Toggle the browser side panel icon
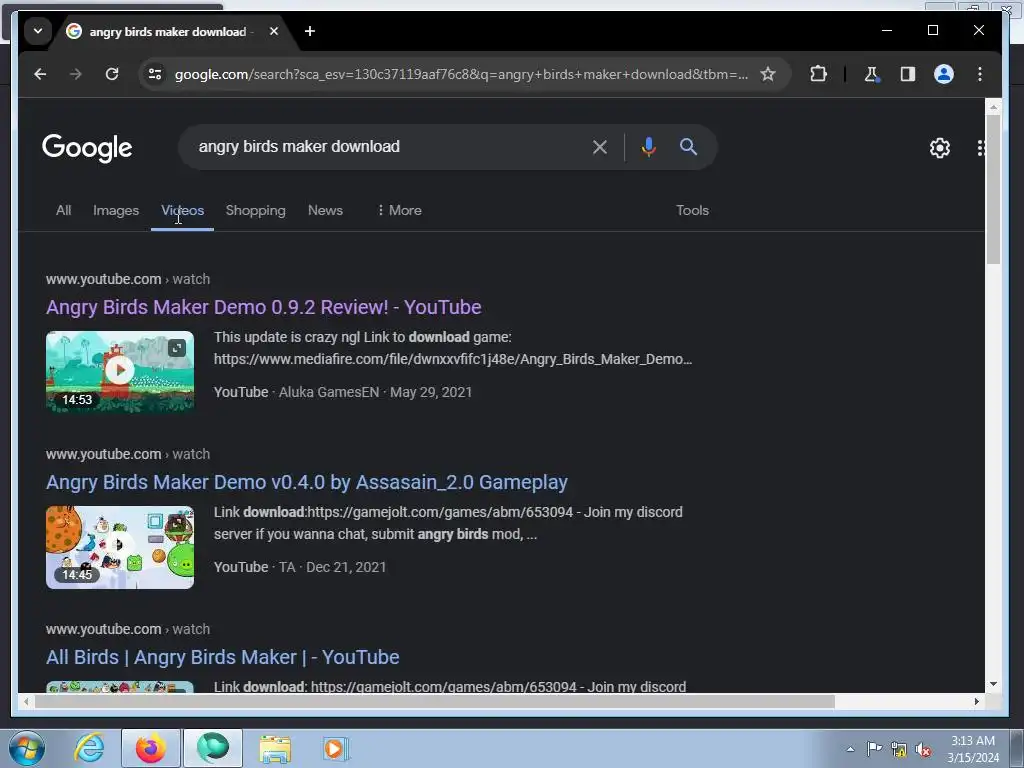Image resolution: width=1024 pixels, height=768 pixels. click(908, 74)
